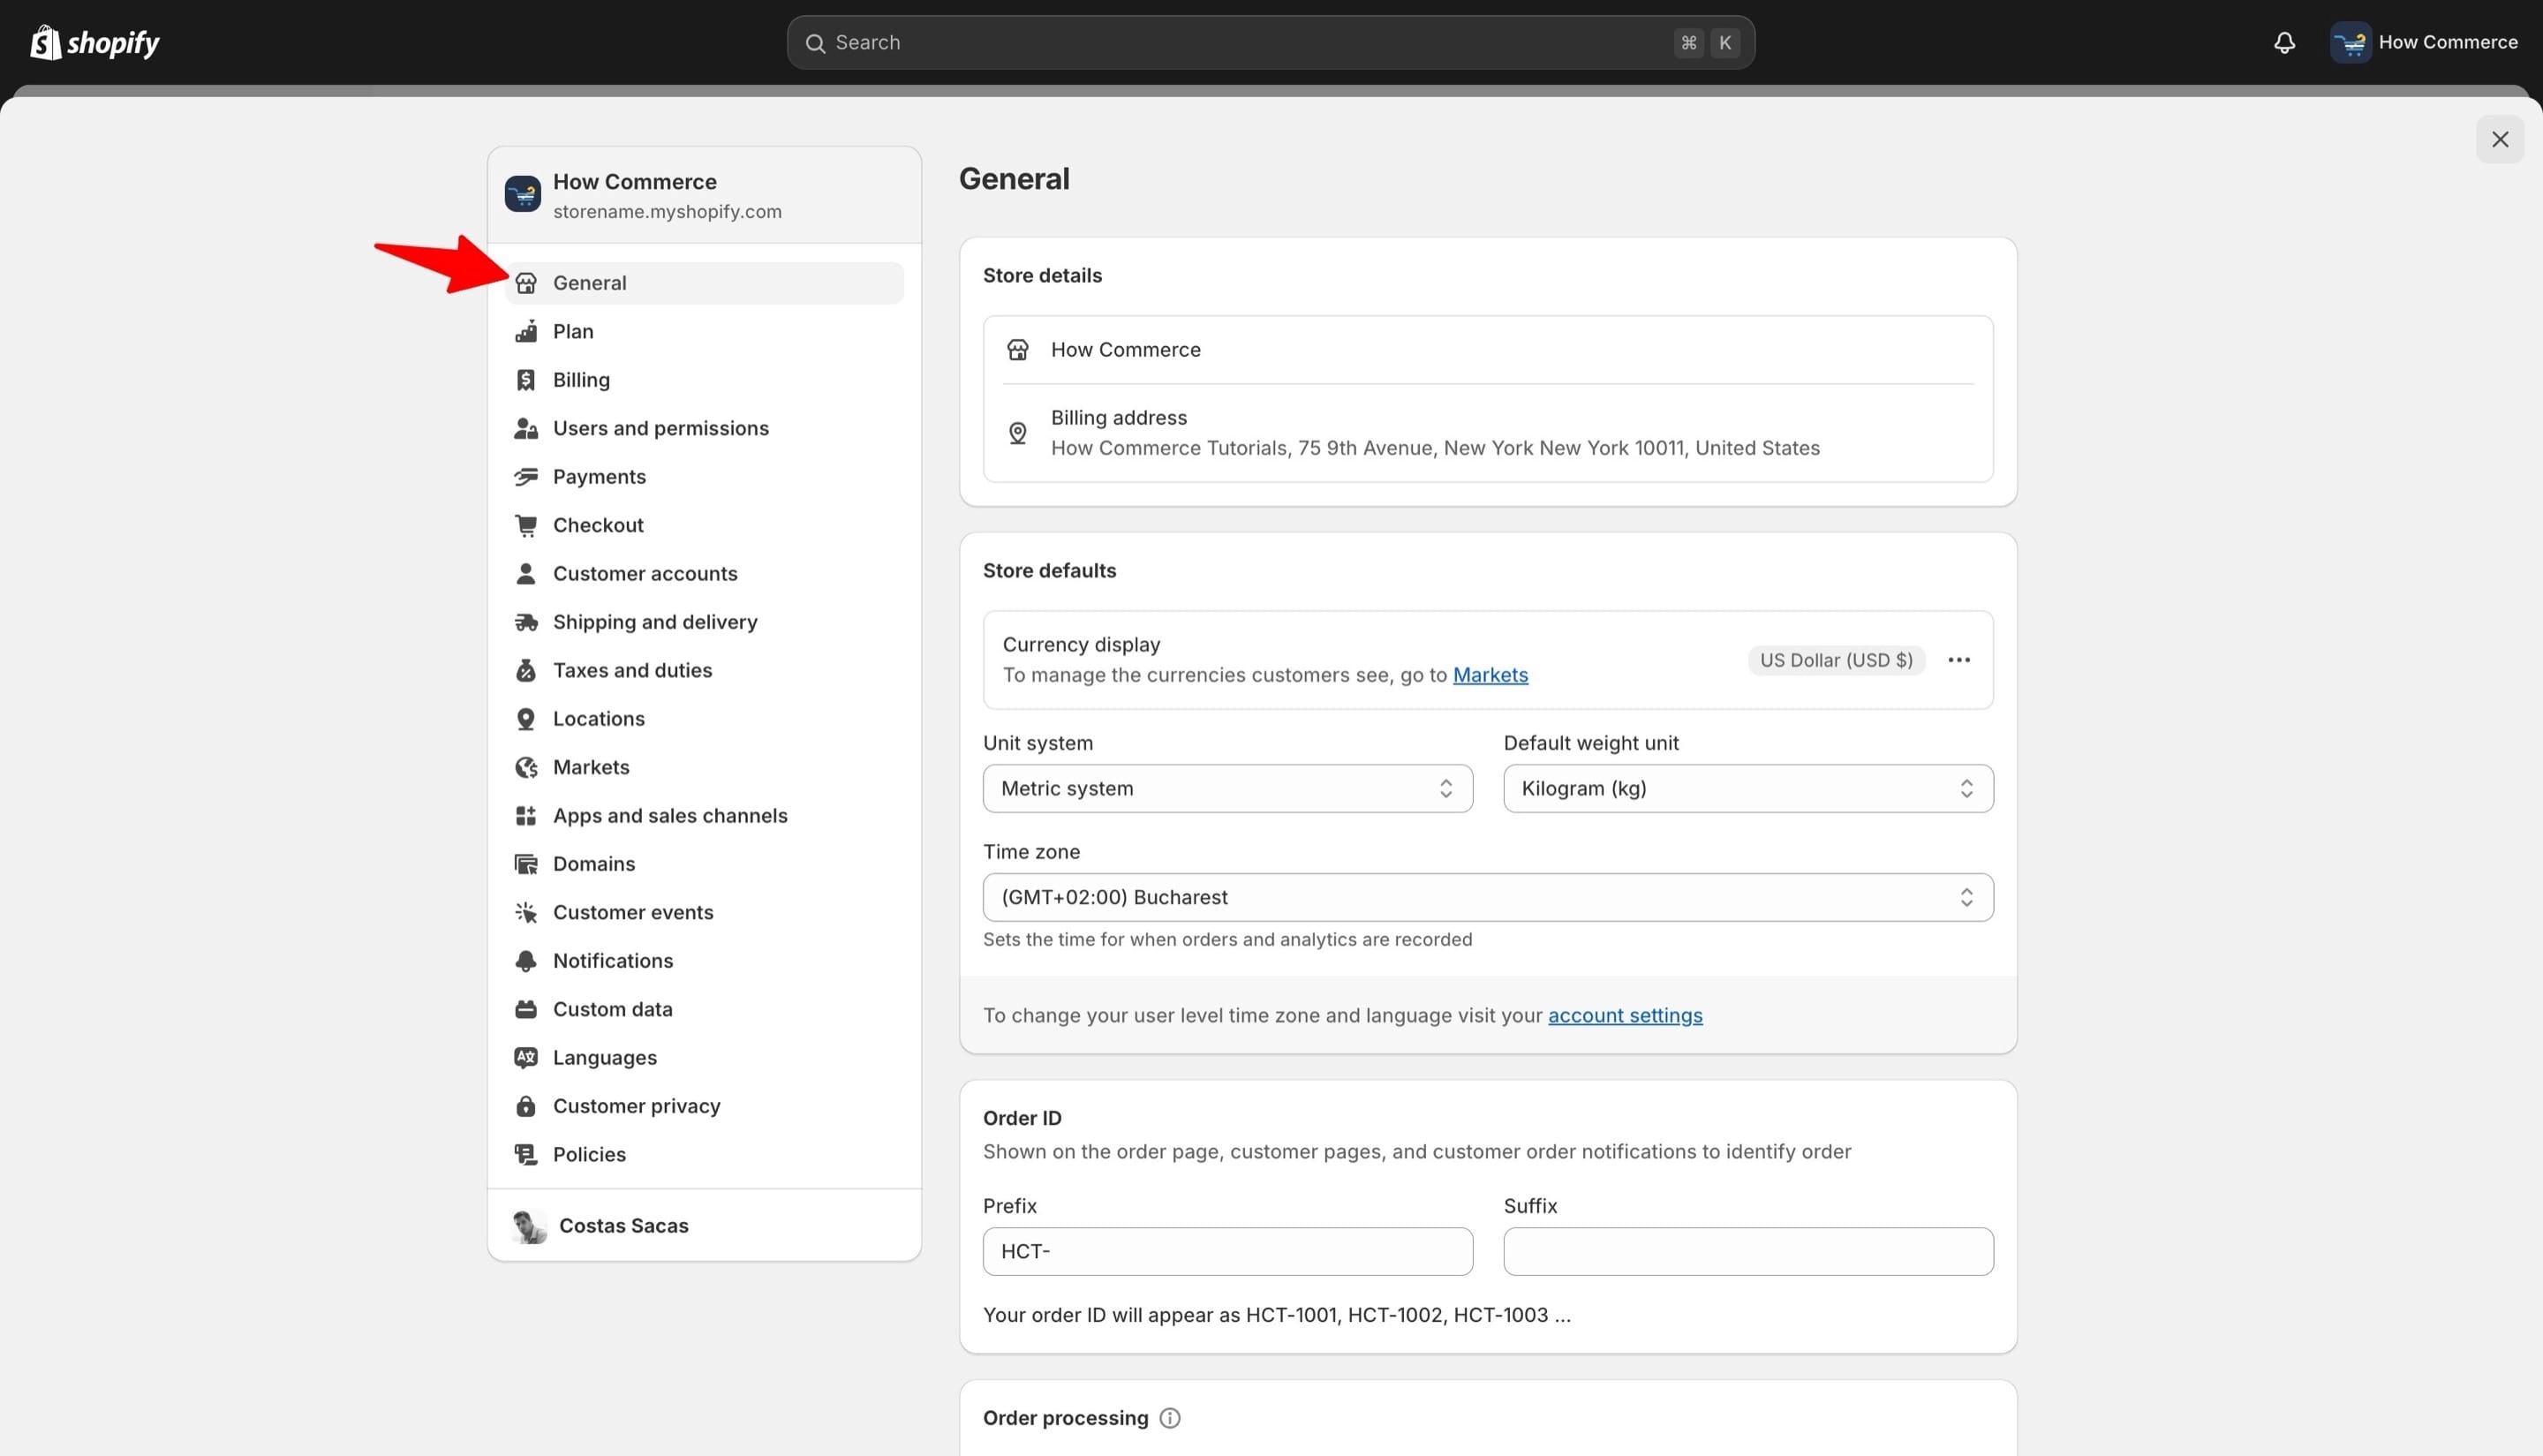2543x1456 pixels.
Task: Click the Markets globe icon
Action: [x=526, y=767]
